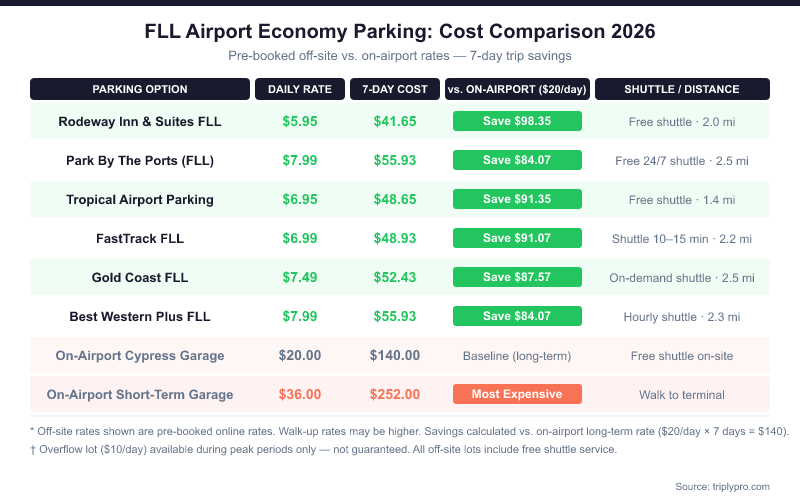Image resolution: width=800 pixels, height=500 pixels.
Task: Select the Save $91.07 badge
Action: 517,238
